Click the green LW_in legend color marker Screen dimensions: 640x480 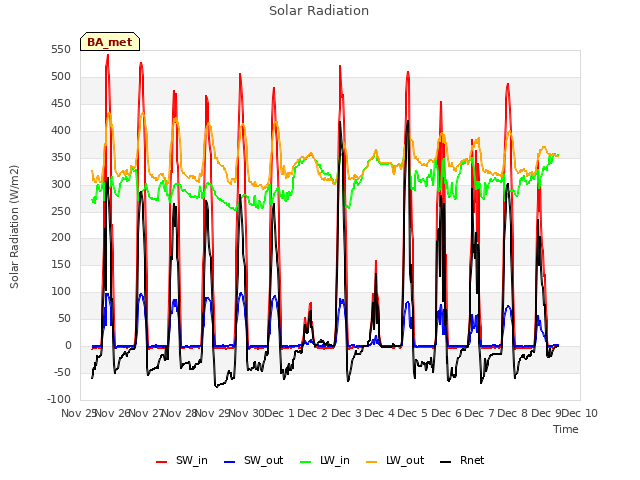point(306,462)
